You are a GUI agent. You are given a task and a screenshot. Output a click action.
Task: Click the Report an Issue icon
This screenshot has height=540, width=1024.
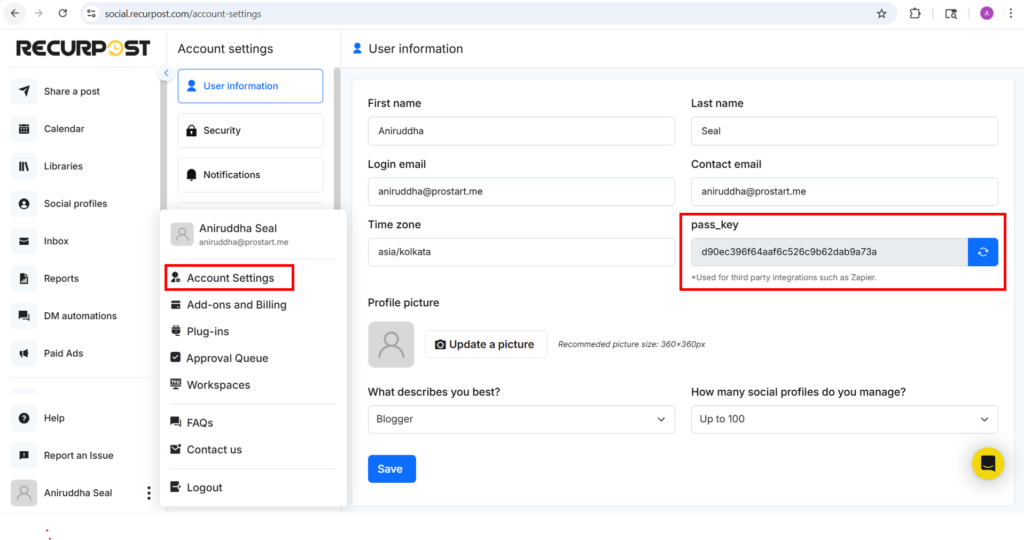tap(24, 455)
